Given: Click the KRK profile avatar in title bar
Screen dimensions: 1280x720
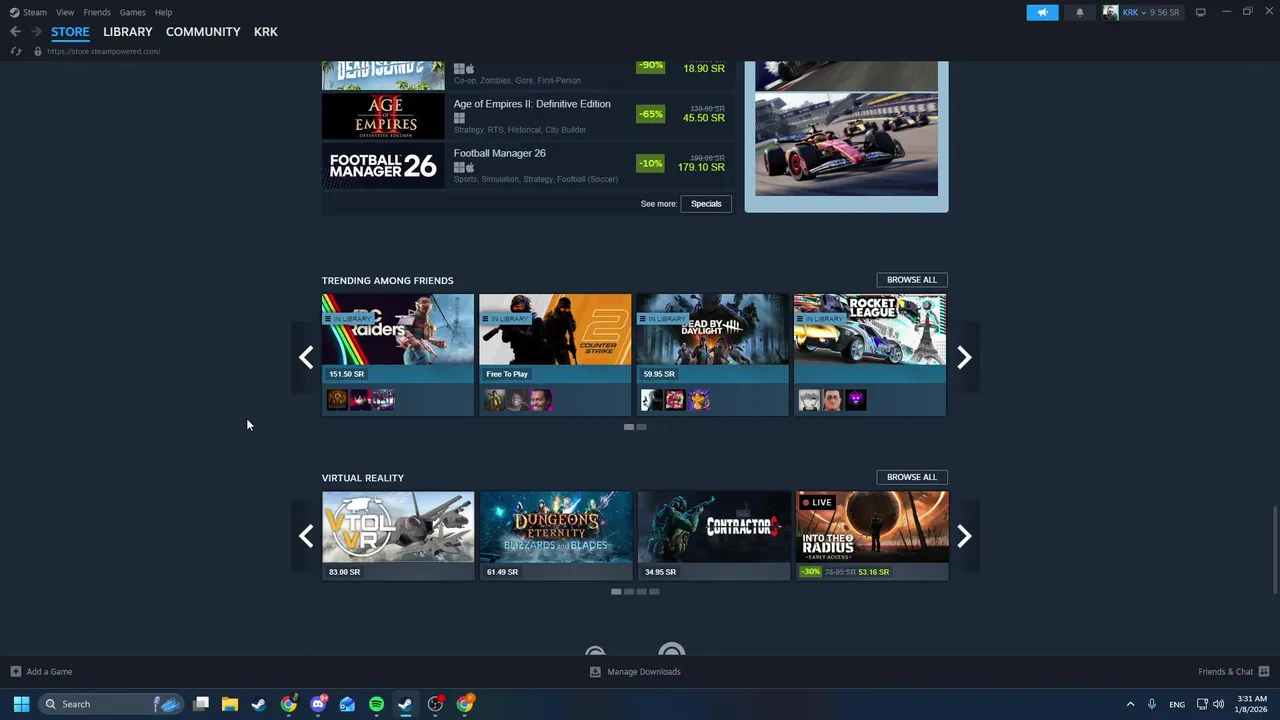Looking at the screenshot, I should (1110, 12).
